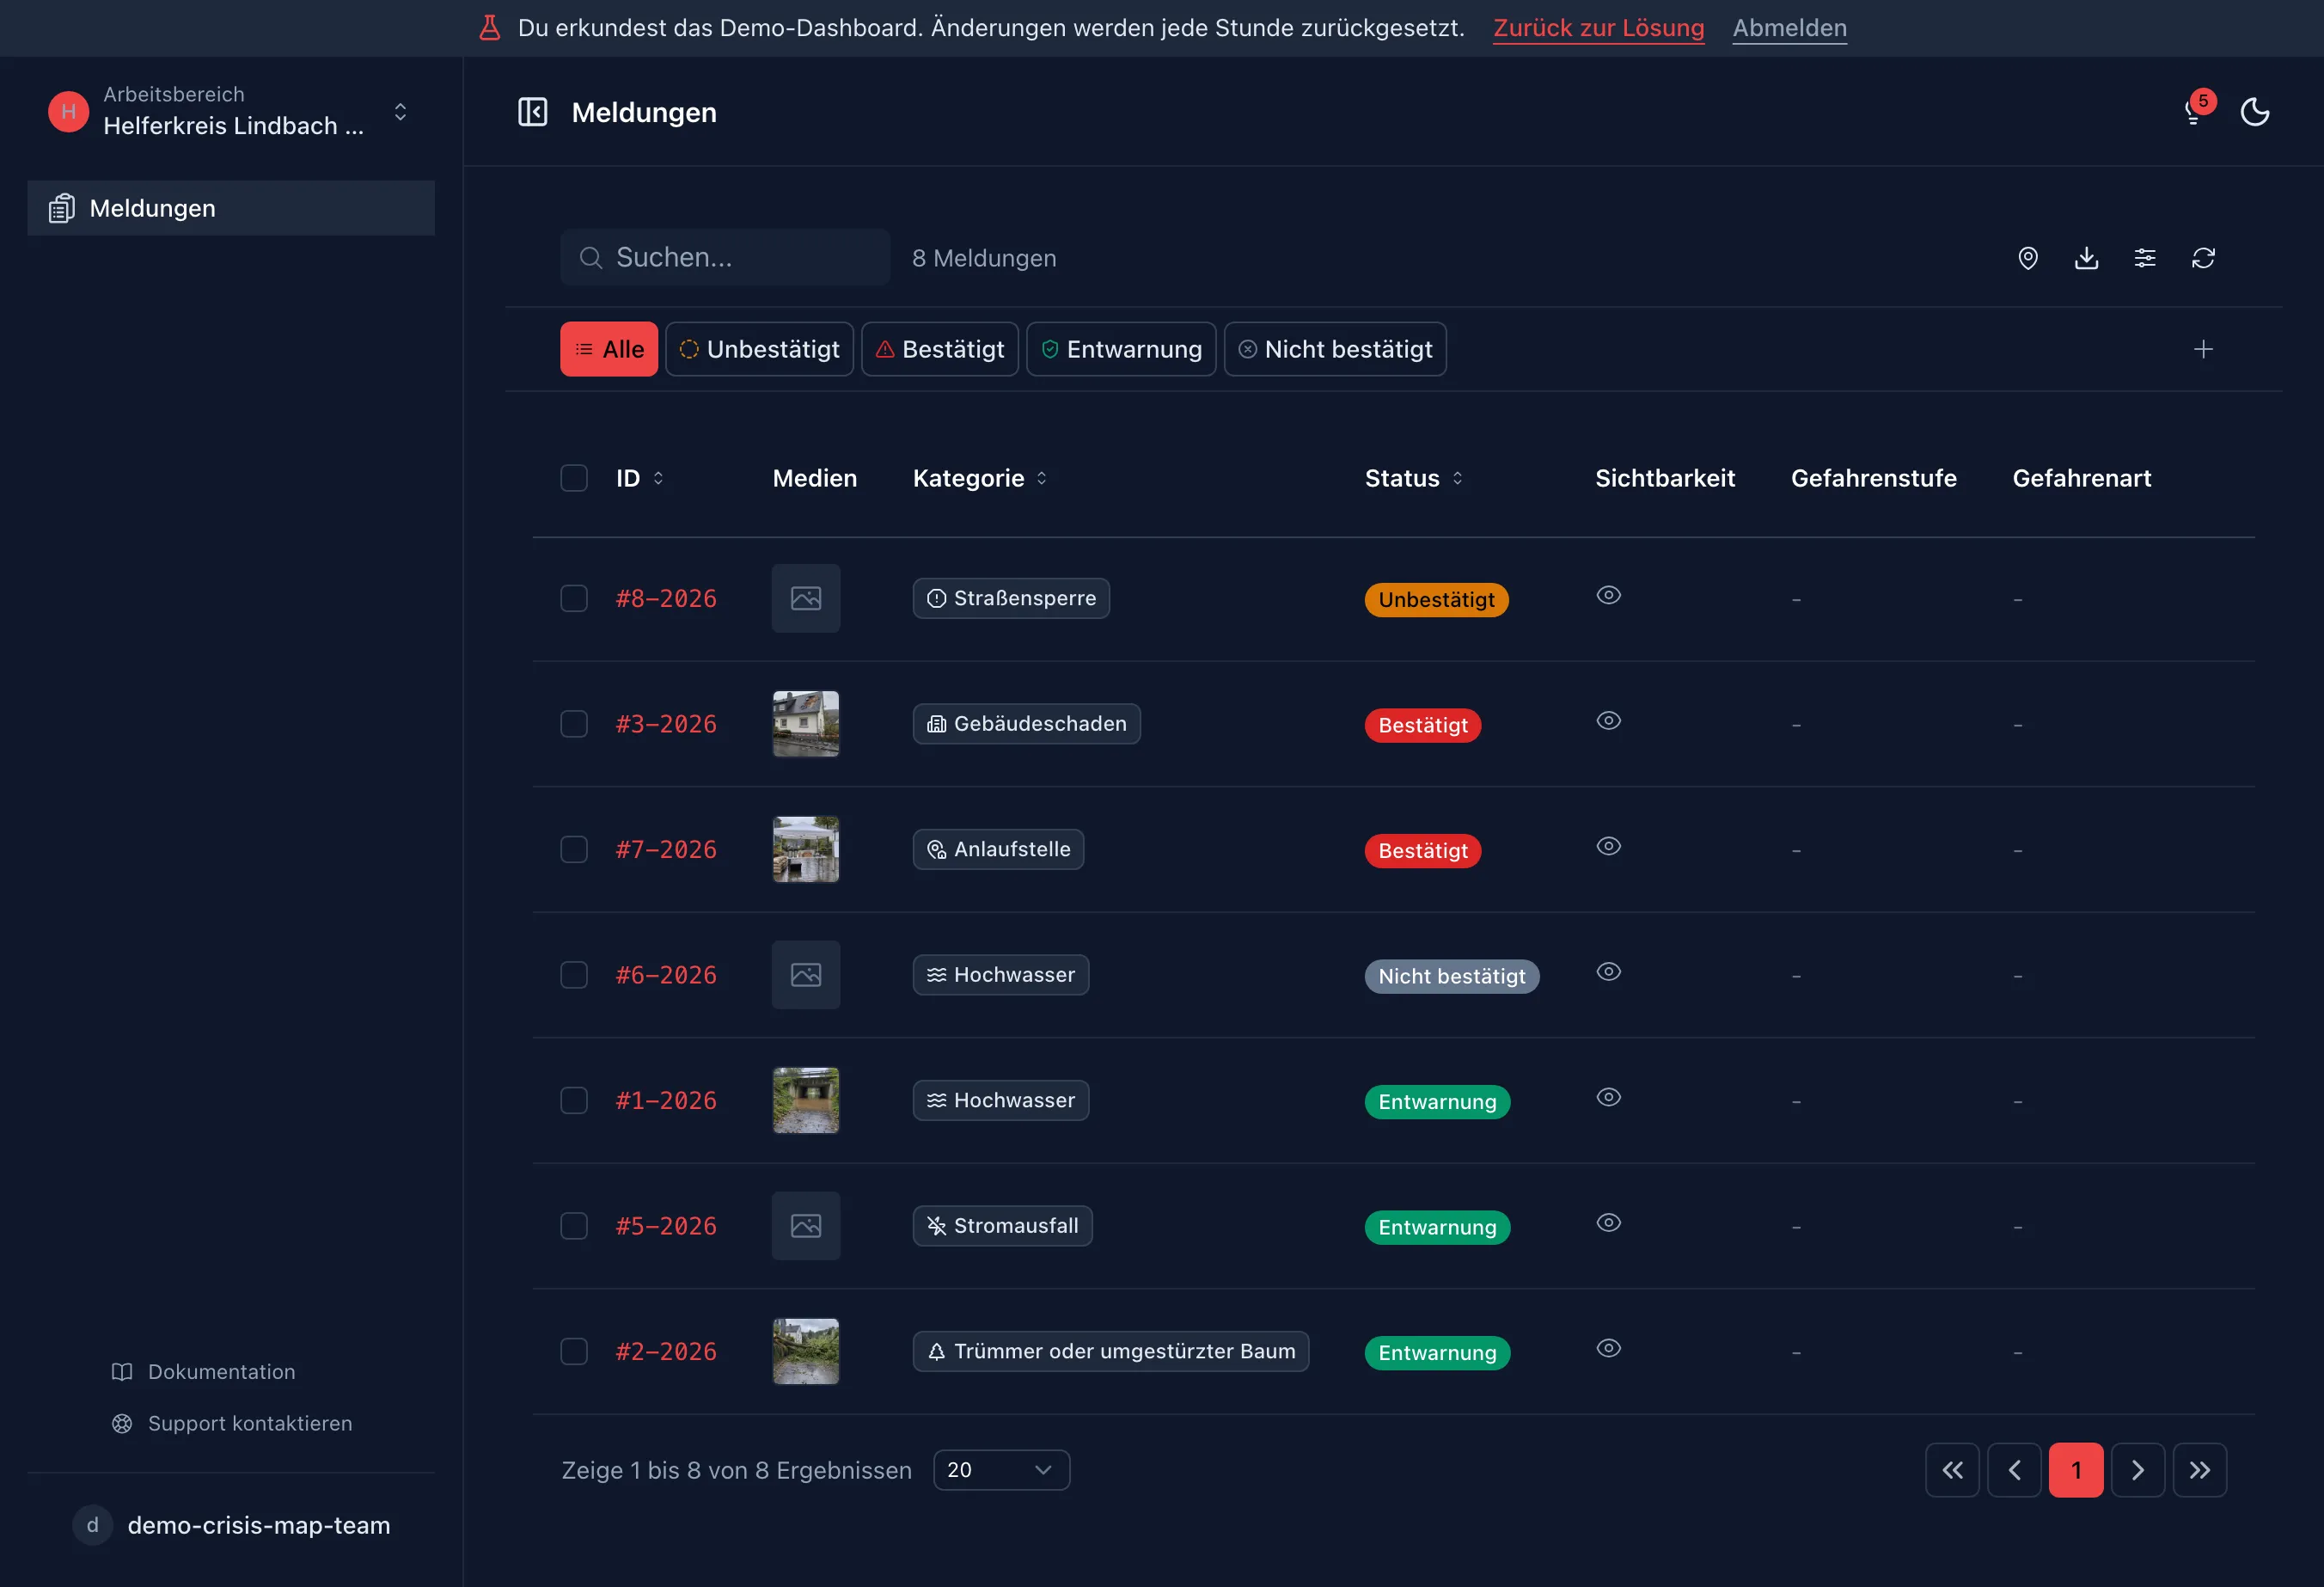
Task: Click the Suchen search field
Action: 725,258
